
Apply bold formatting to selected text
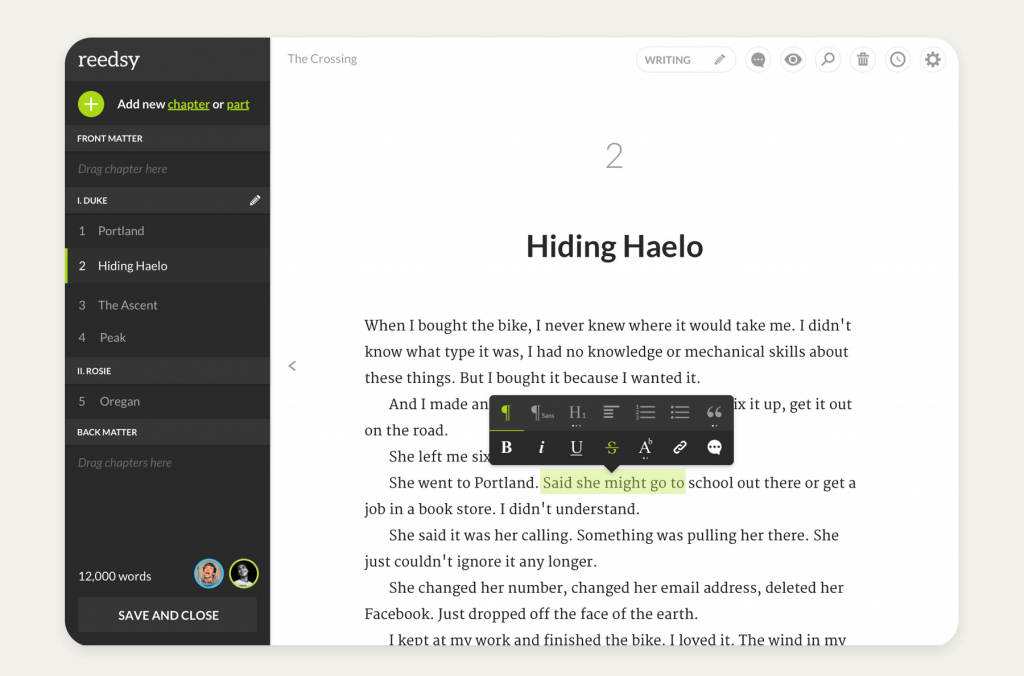click(507, 448)
